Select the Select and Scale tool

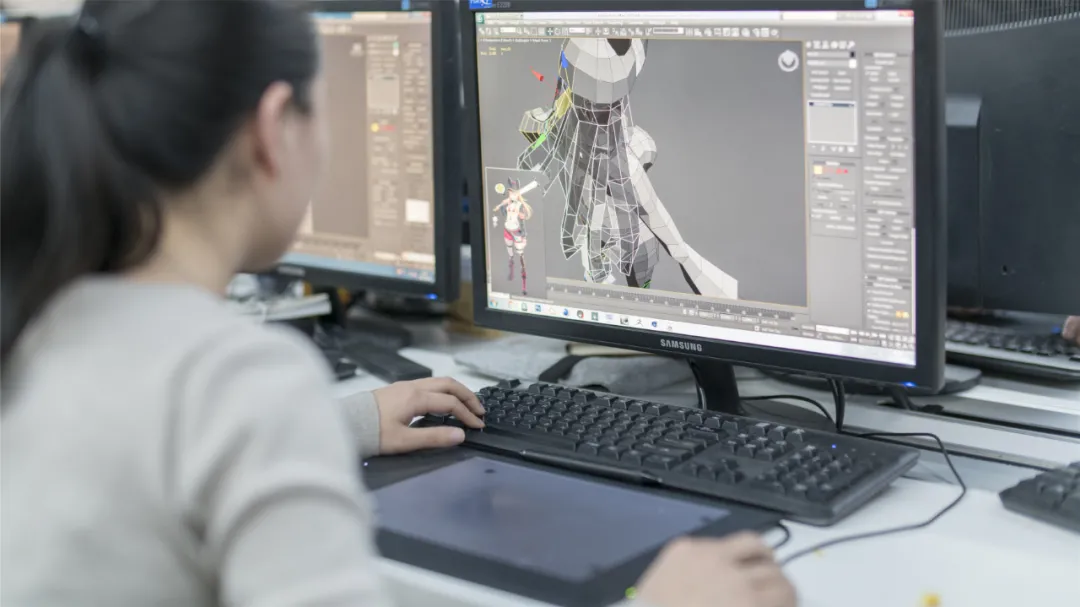point(565,32)
